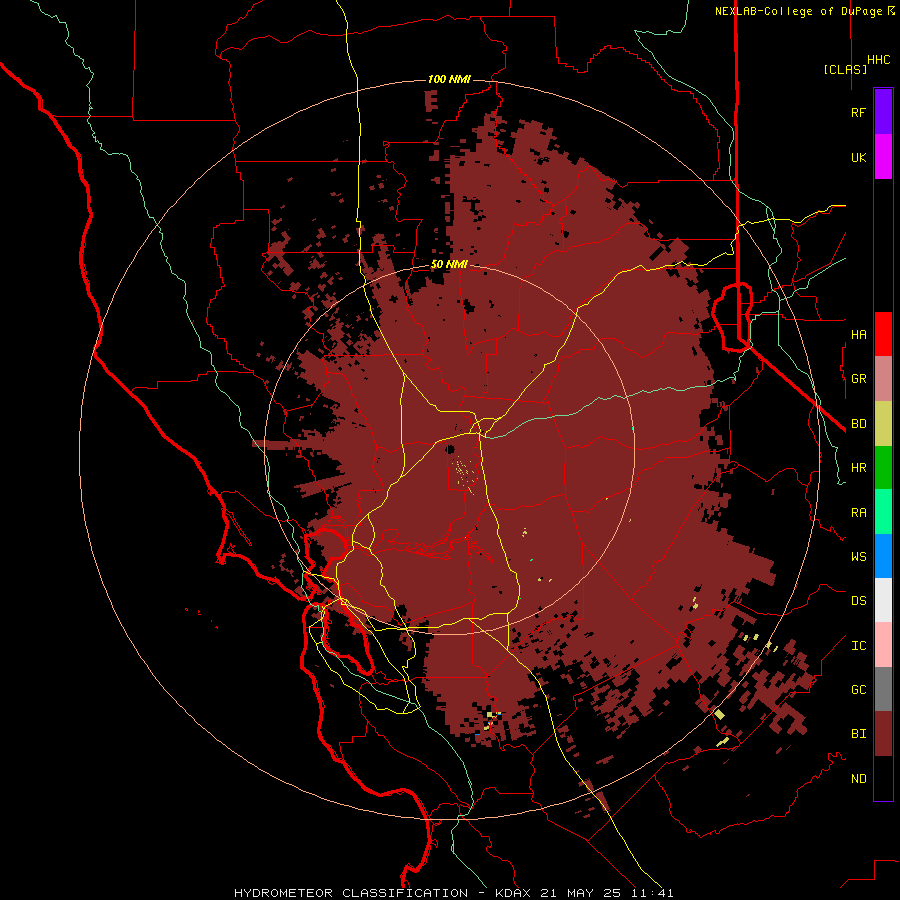Click the HR legend label
900x900 pixels.
point(858,468)
